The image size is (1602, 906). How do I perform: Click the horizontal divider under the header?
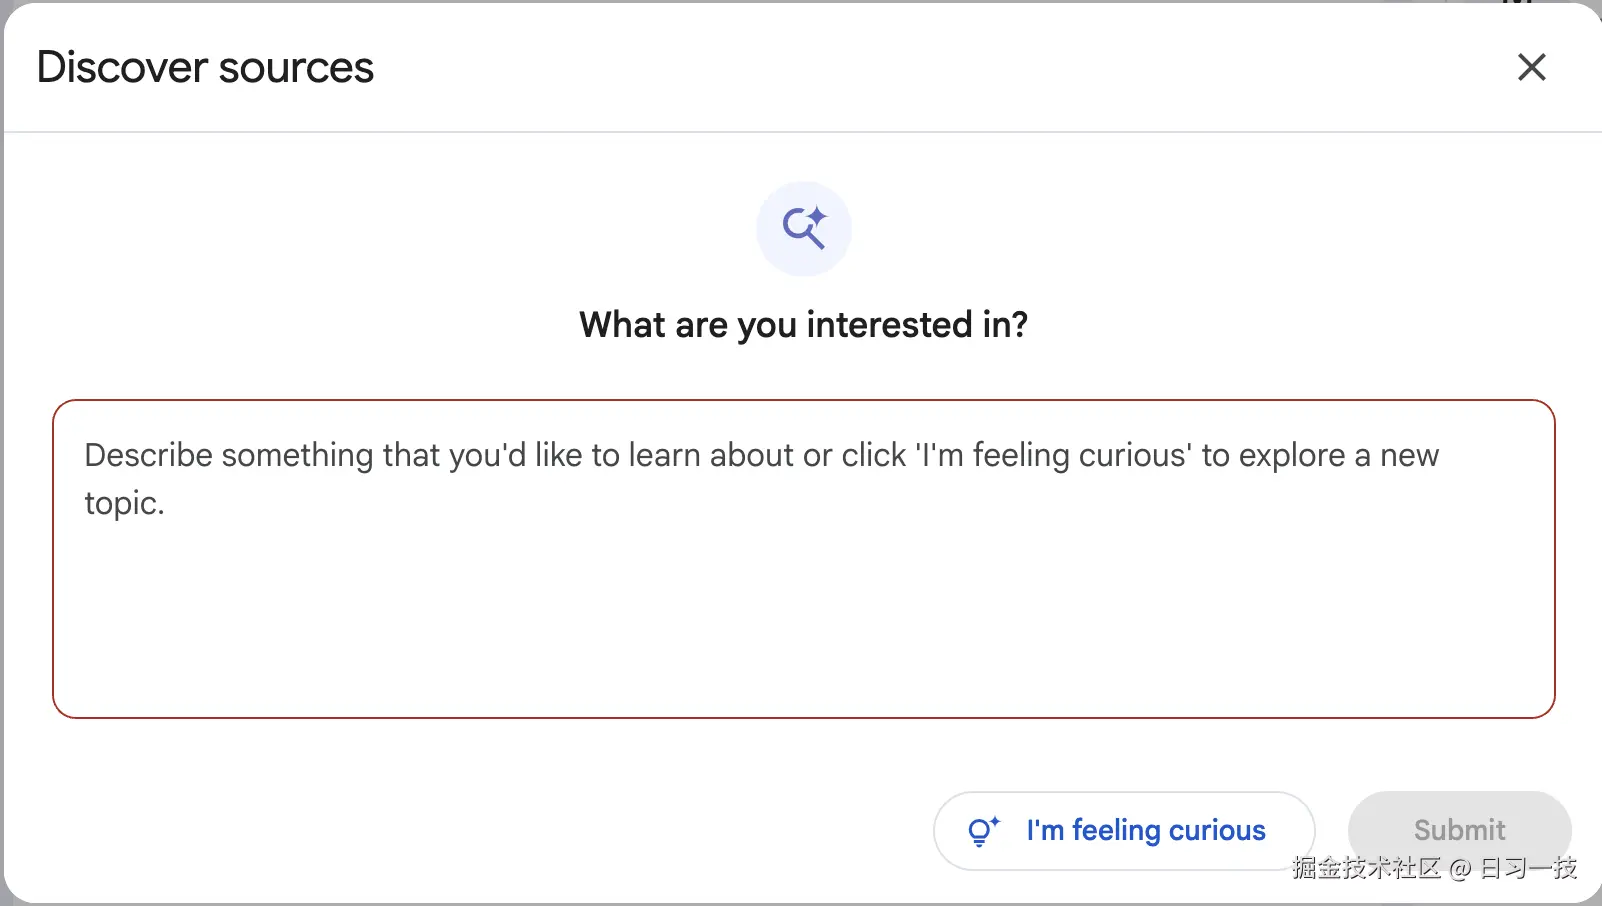point(803,132)
